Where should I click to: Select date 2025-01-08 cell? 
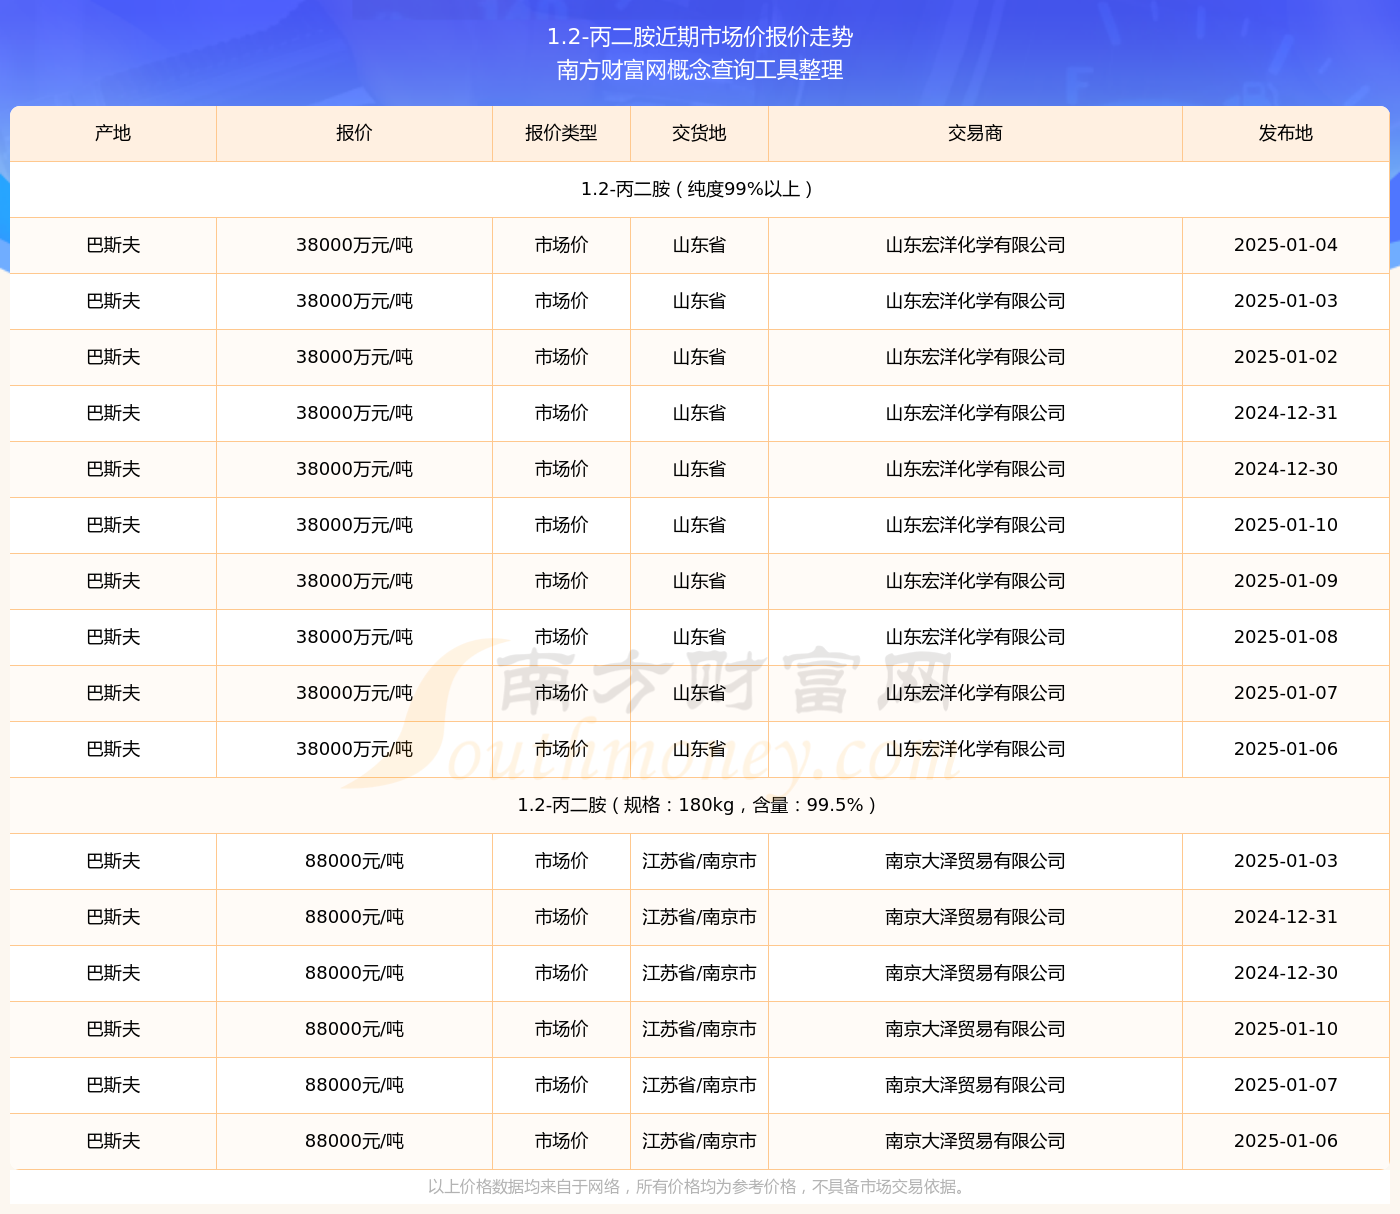[1286, 637]
